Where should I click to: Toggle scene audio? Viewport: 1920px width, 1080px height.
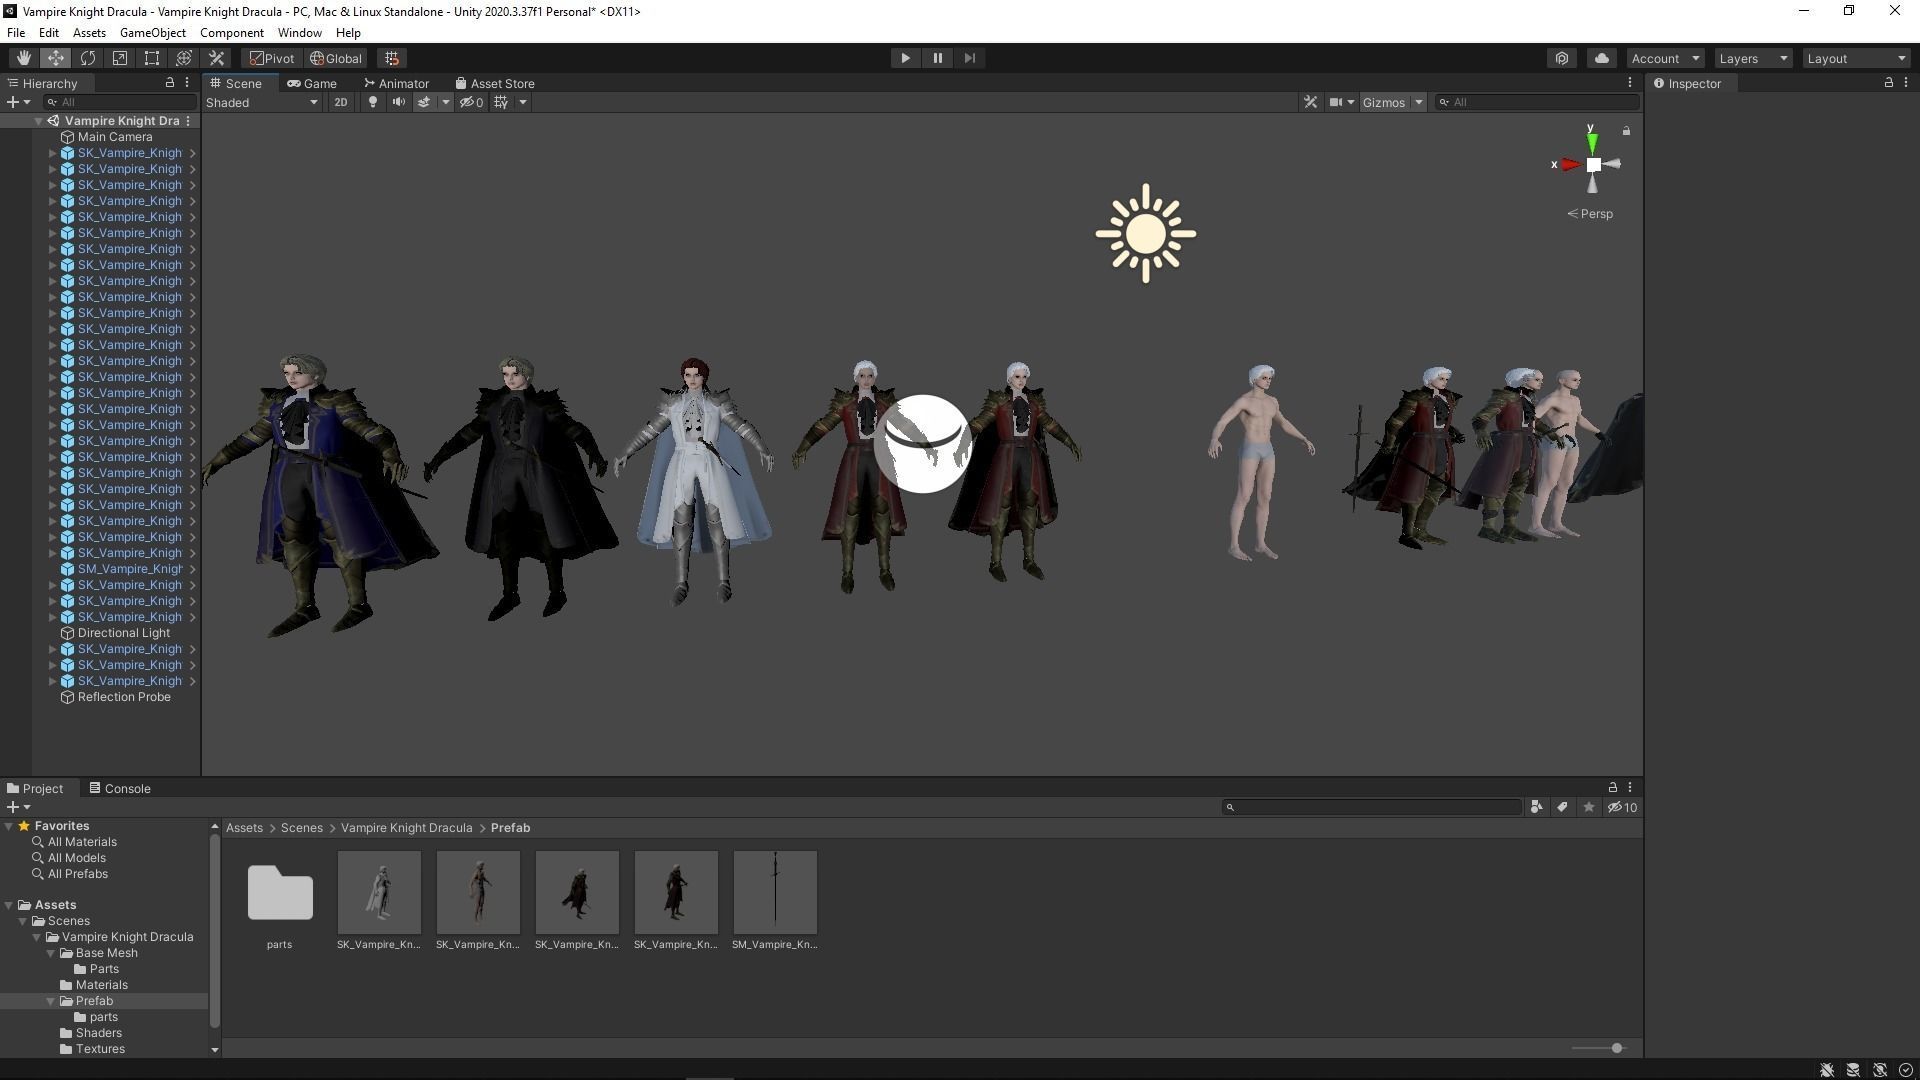[x=398, y=102]
